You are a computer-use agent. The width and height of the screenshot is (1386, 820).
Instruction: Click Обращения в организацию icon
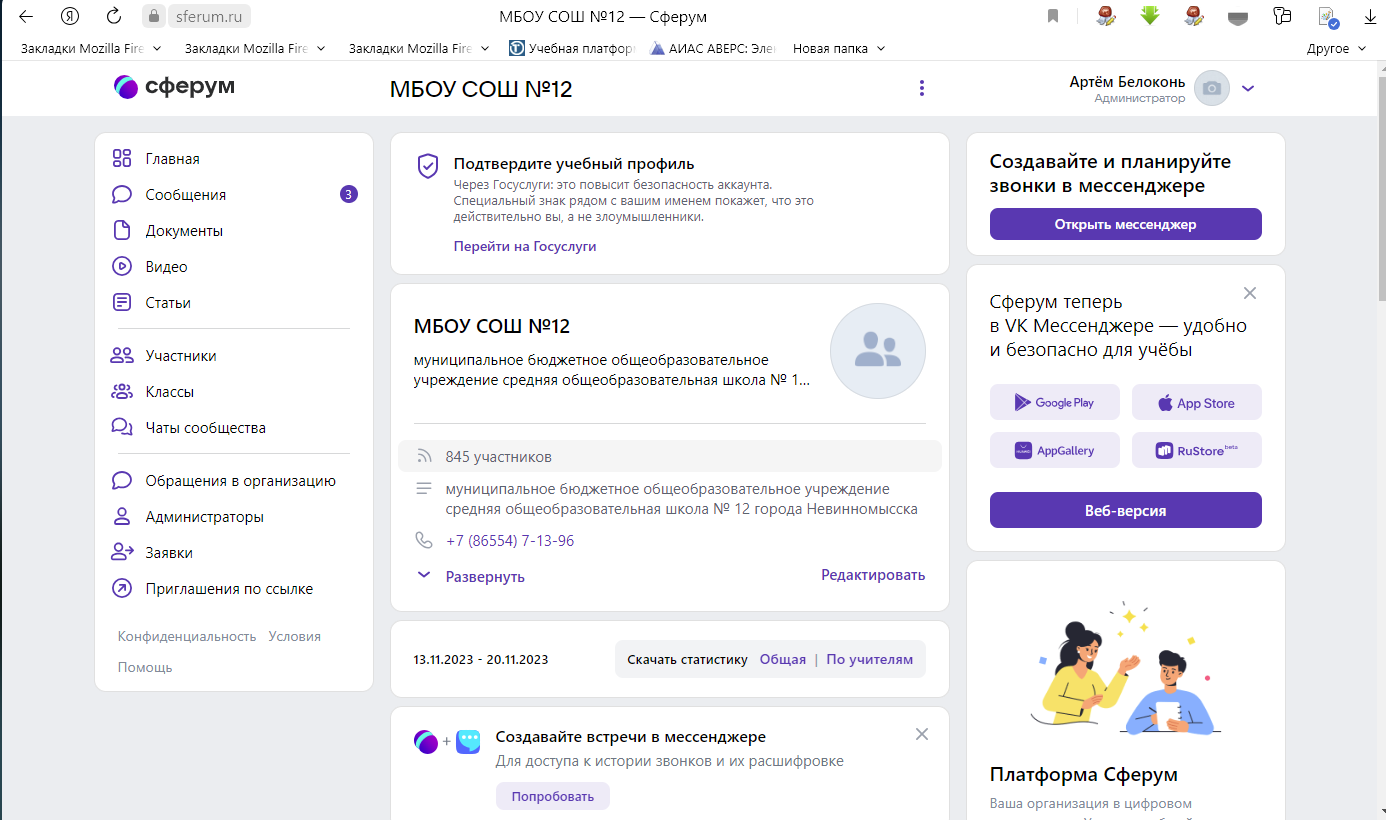pos(122,480)
